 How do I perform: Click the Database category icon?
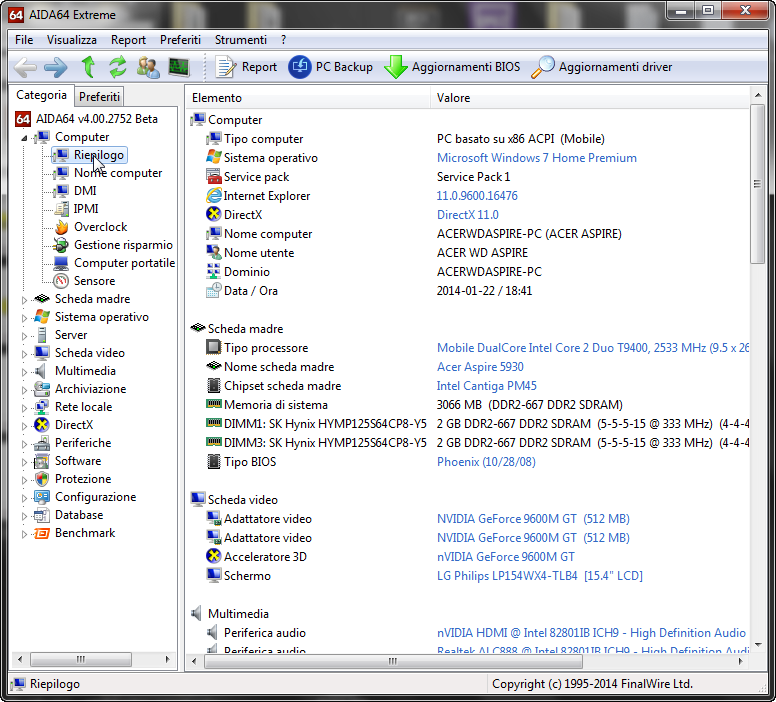(x=42, y=515)
